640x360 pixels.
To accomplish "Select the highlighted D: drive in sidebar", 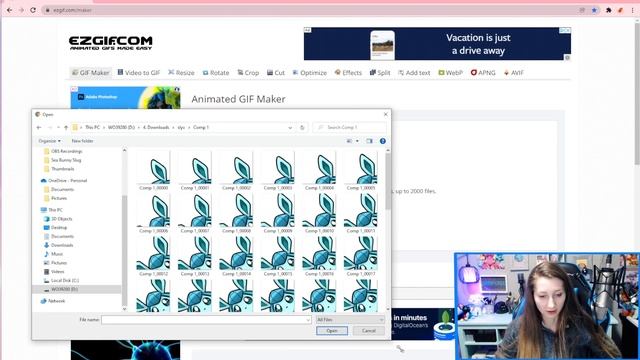I will coord(64,289).
